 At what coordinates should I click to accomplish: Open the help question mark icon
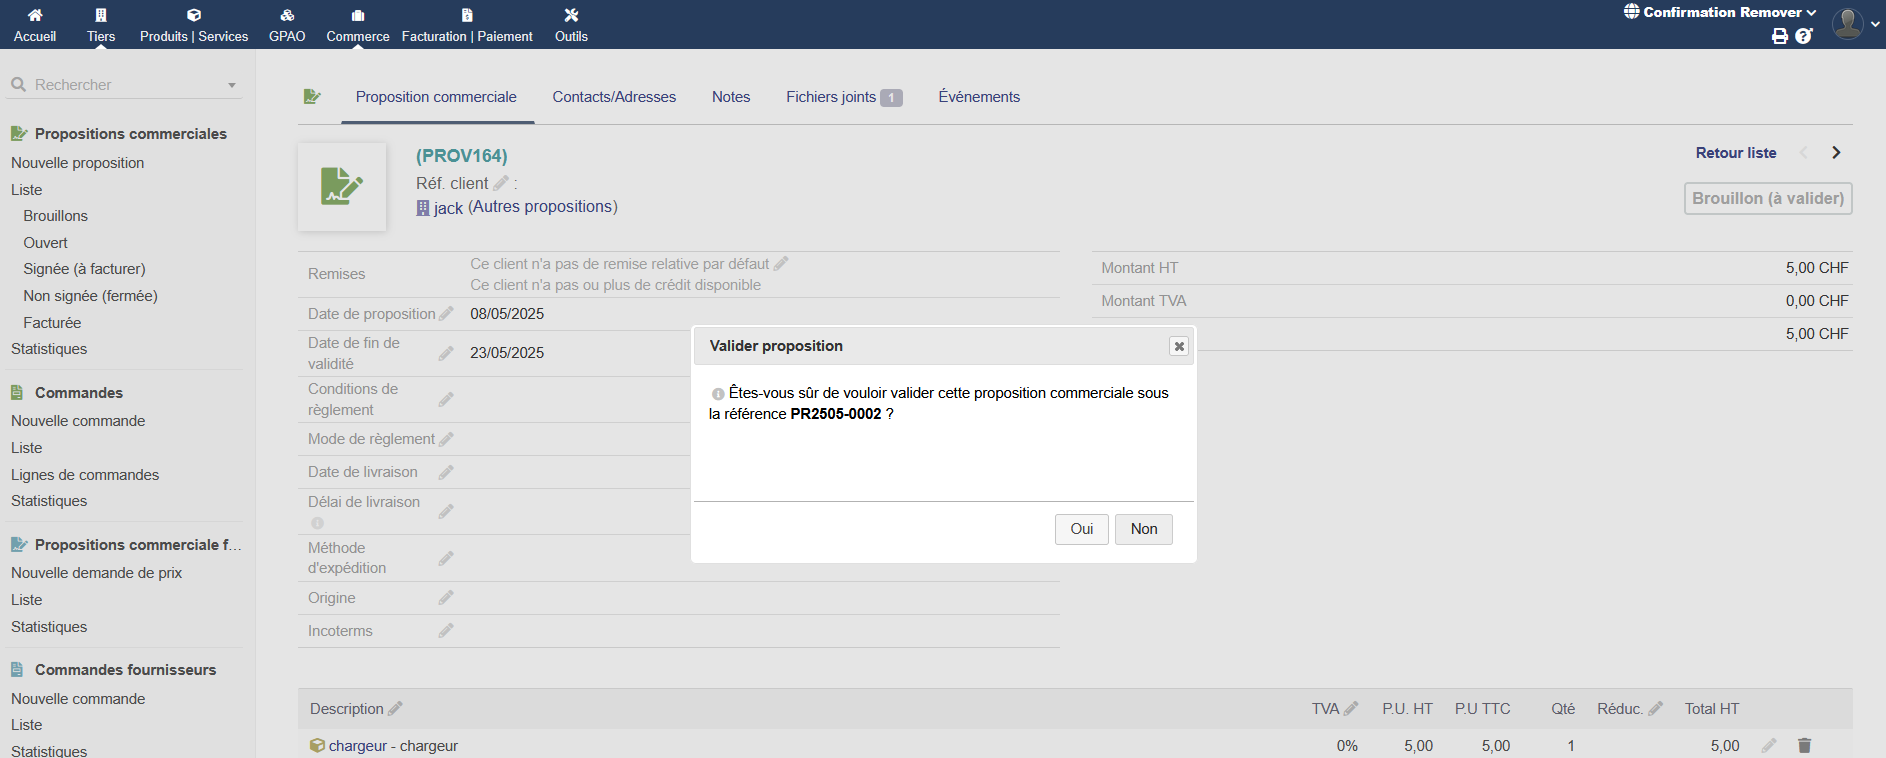pos(1804,36)
